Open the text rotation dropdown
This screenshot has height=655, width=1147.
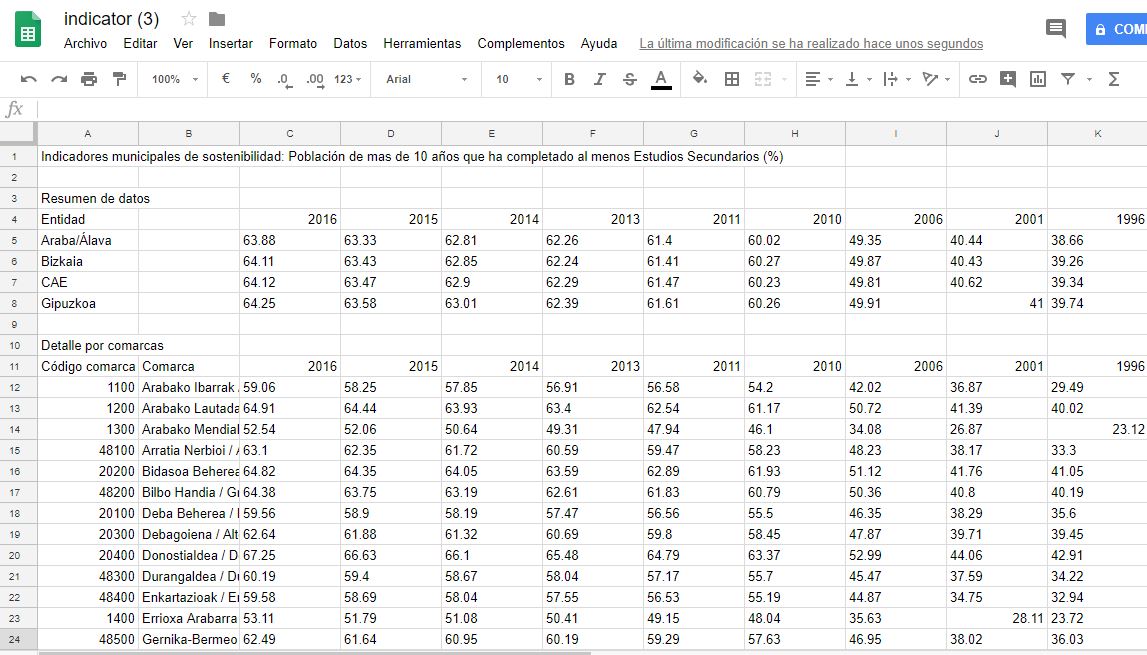(x=936, y=79)
